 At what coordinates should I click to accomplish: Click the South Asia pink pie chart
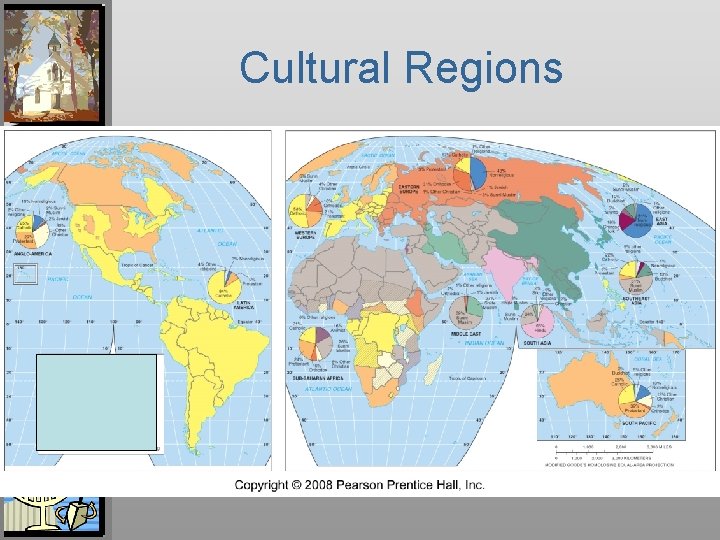point(537,321)
